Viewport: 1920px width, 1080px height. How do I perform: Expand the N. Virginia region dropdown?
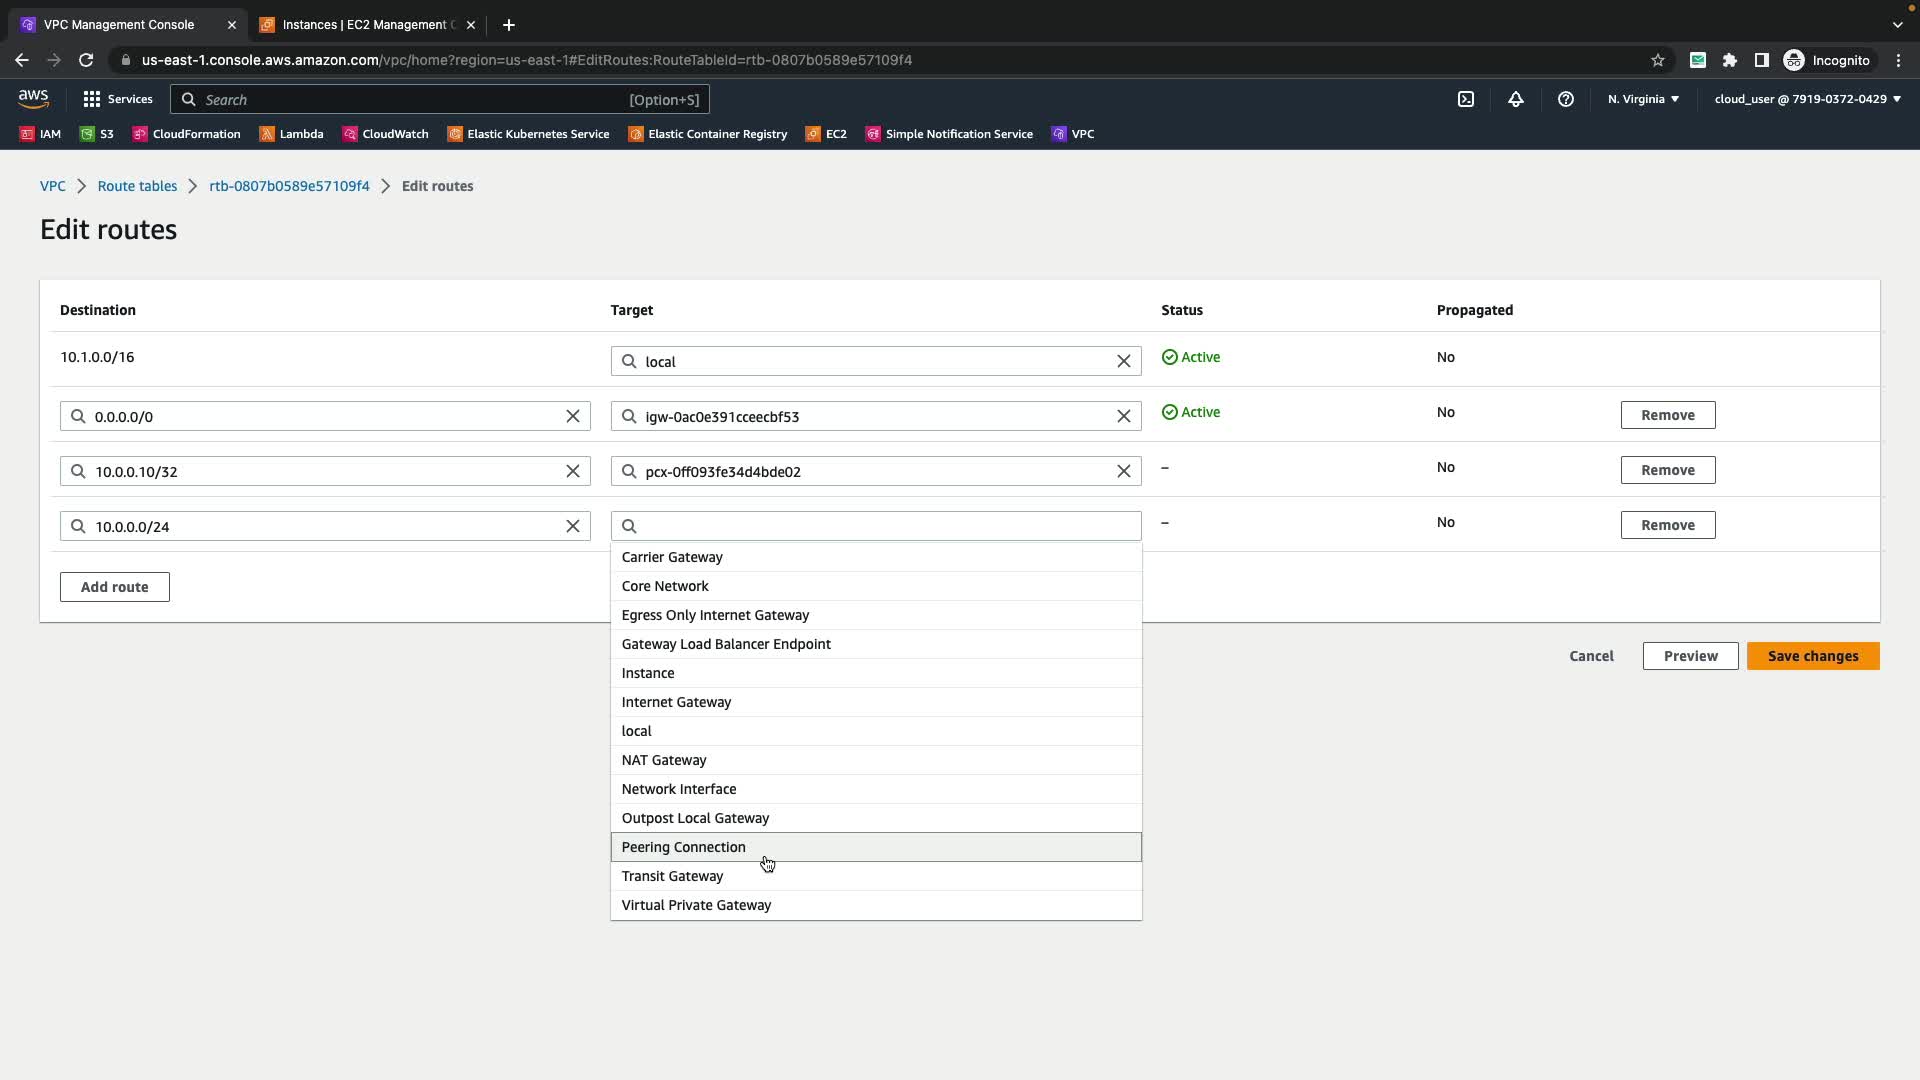point(1643,99)
